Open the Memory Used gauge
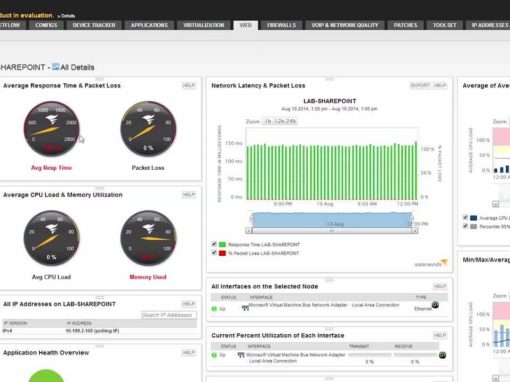This screenshot has height=382, width=510. click(x=148, y=238)
